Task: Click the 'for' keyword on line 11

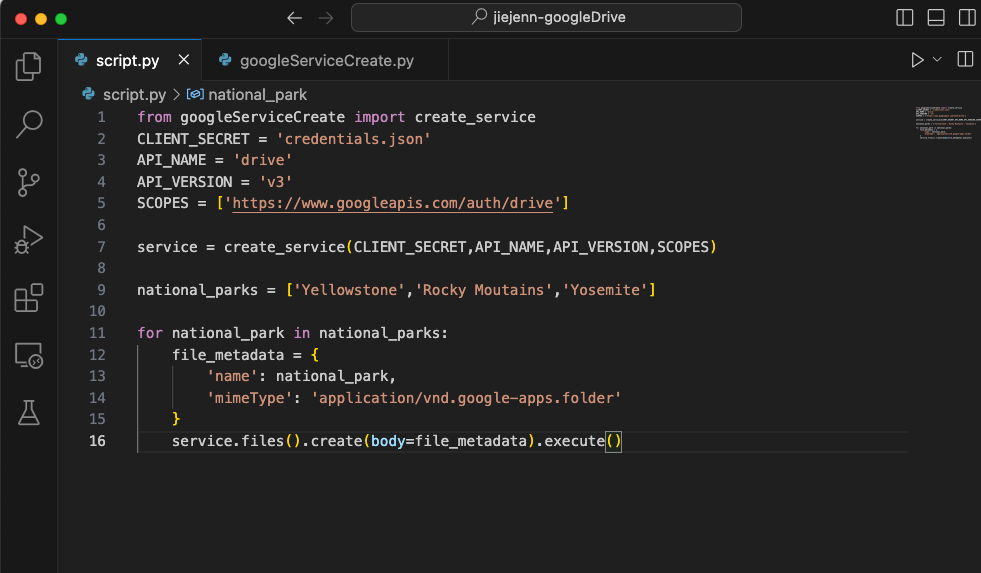Action: coord(150,333)
